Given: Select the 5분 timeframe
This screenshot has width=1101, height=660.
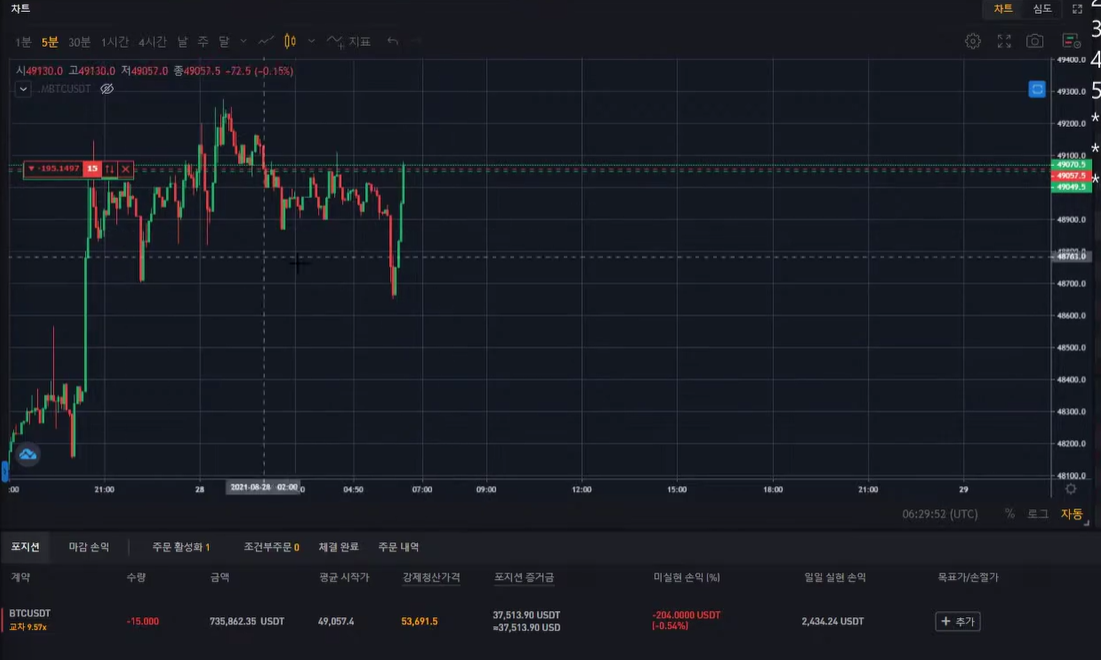Looking at the screenshot, I should (x=50, y=42).
